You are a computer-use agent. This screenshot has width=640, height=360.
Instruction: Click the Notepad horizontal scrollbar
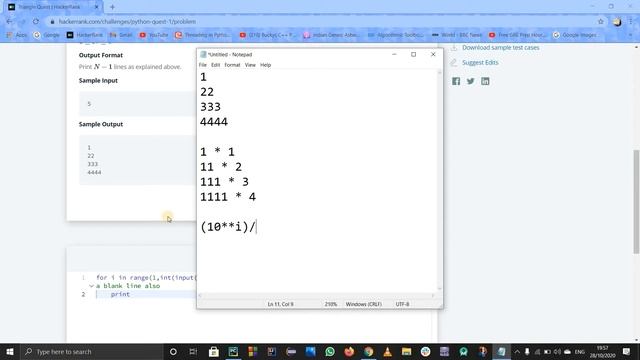(317, 296)
